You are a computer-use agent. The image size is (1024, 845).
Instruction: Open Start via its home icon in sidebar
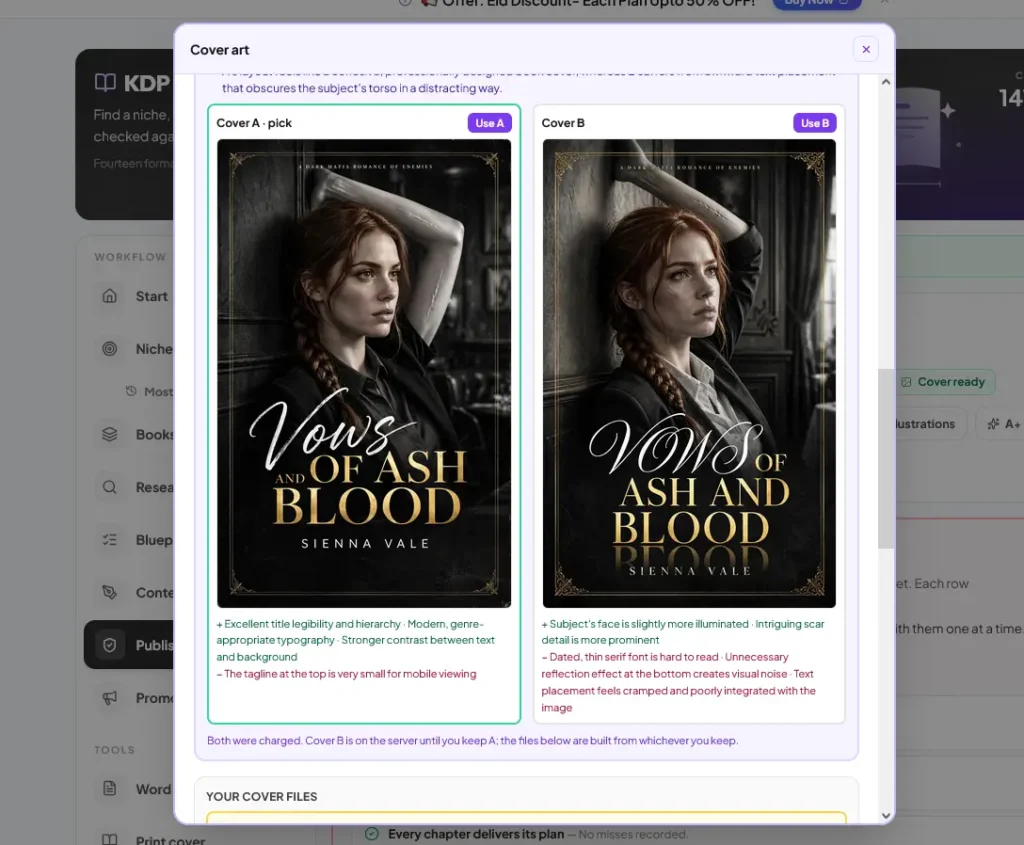point(110,296)
